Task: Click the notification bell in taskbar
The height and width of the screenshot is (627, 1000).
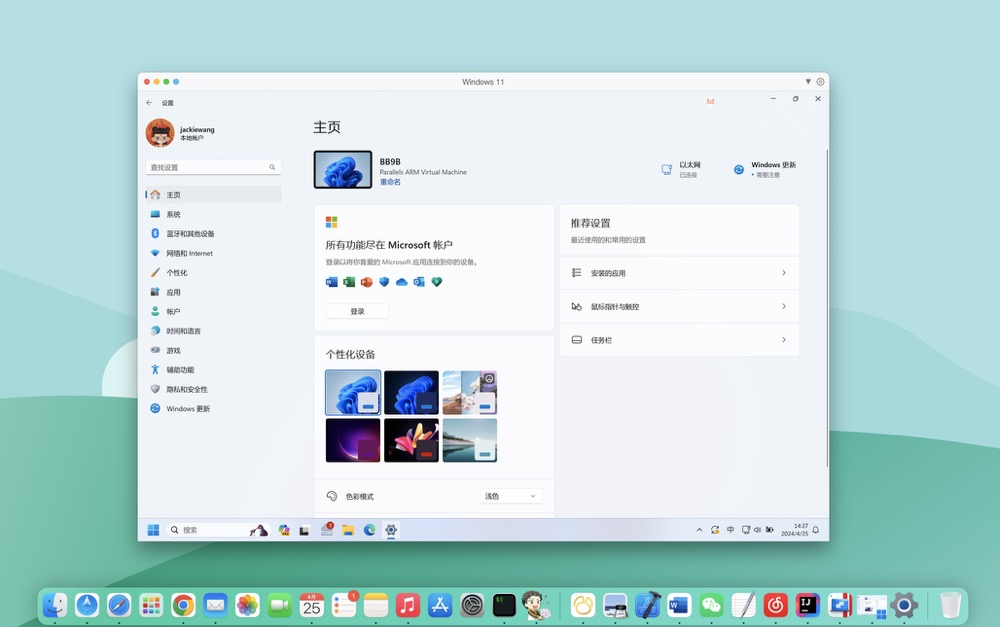Action: [x=816, y=530]
